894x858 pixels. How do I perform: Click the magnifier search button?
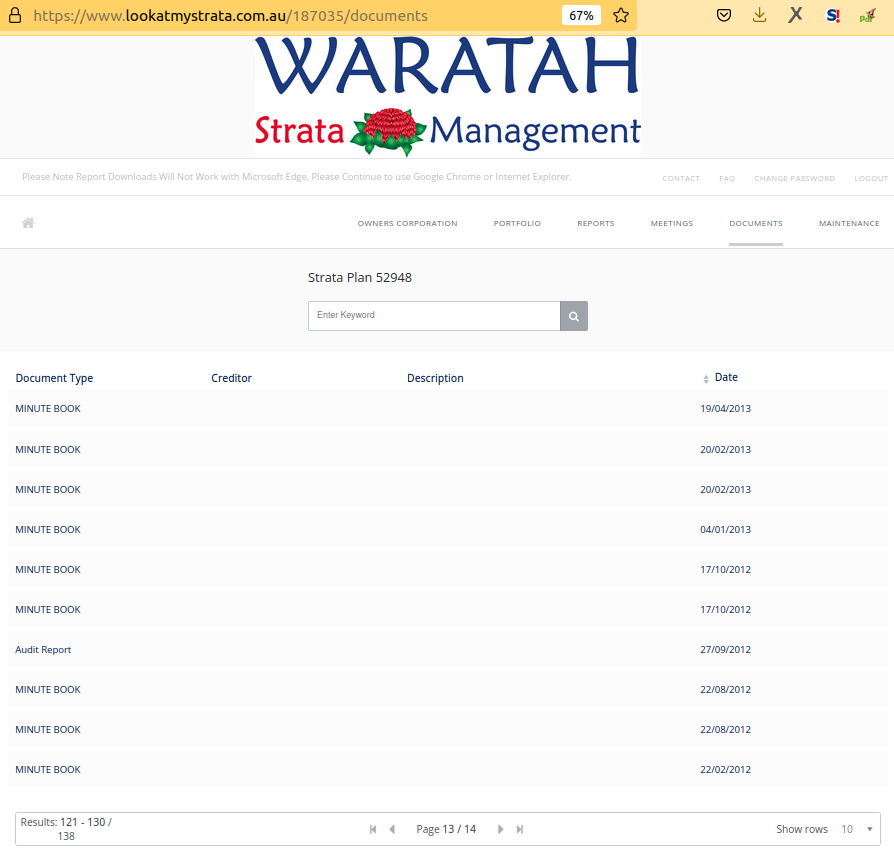(574, 316)
